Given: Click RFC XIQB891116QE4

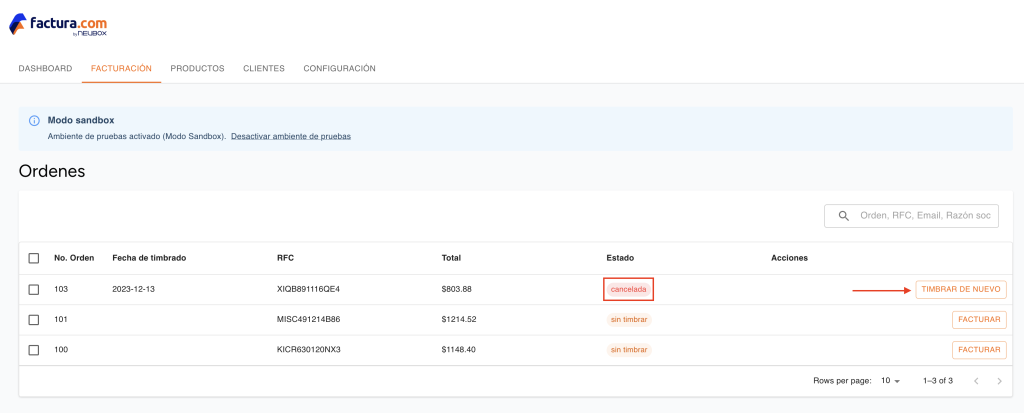Looking at the screenshot, I should 308,289.
